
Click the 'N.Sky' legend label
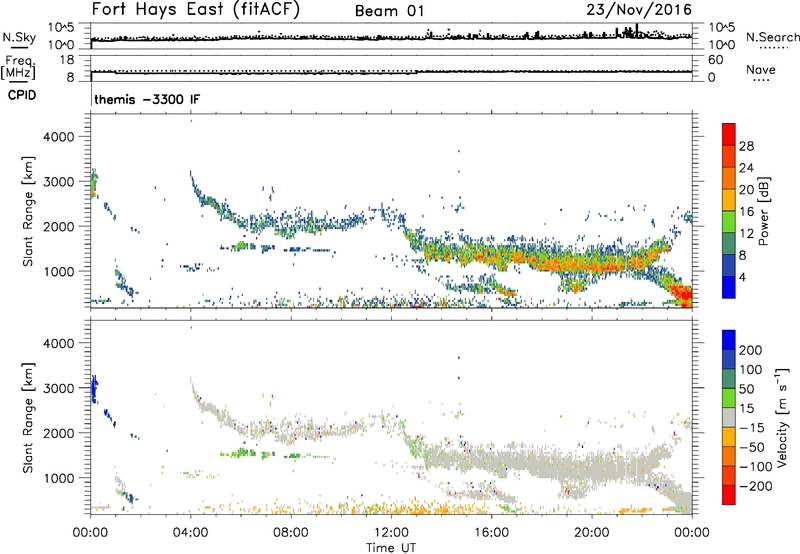pos(19,37)
